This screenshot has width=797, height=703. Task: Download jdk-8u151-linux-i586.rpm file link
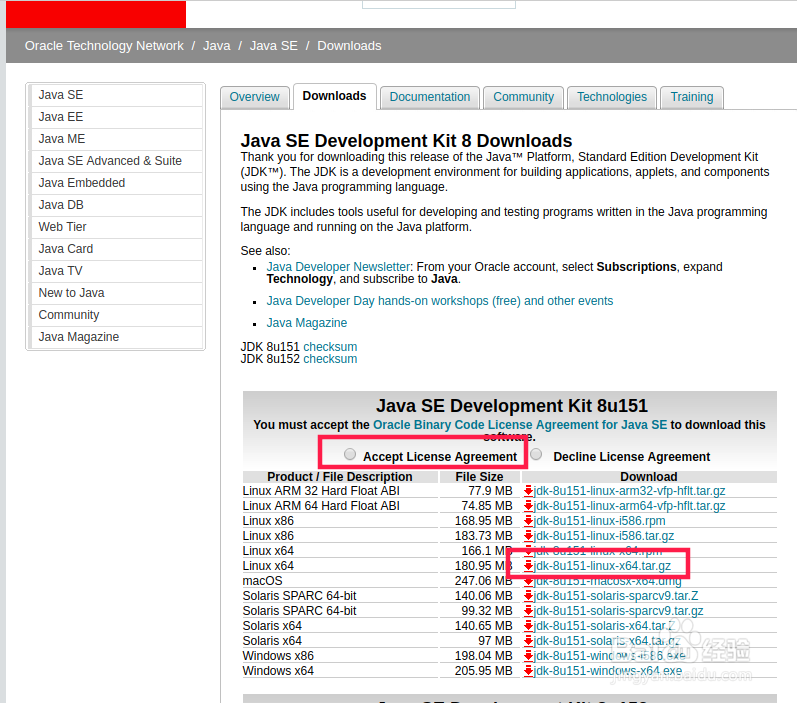tap(599, 521)
